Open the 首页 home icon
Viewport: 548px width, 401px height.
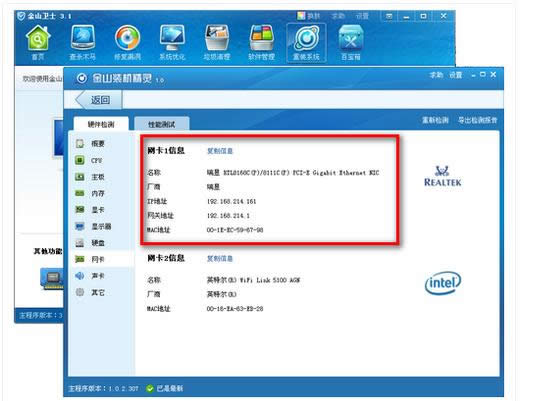point(38,43)
